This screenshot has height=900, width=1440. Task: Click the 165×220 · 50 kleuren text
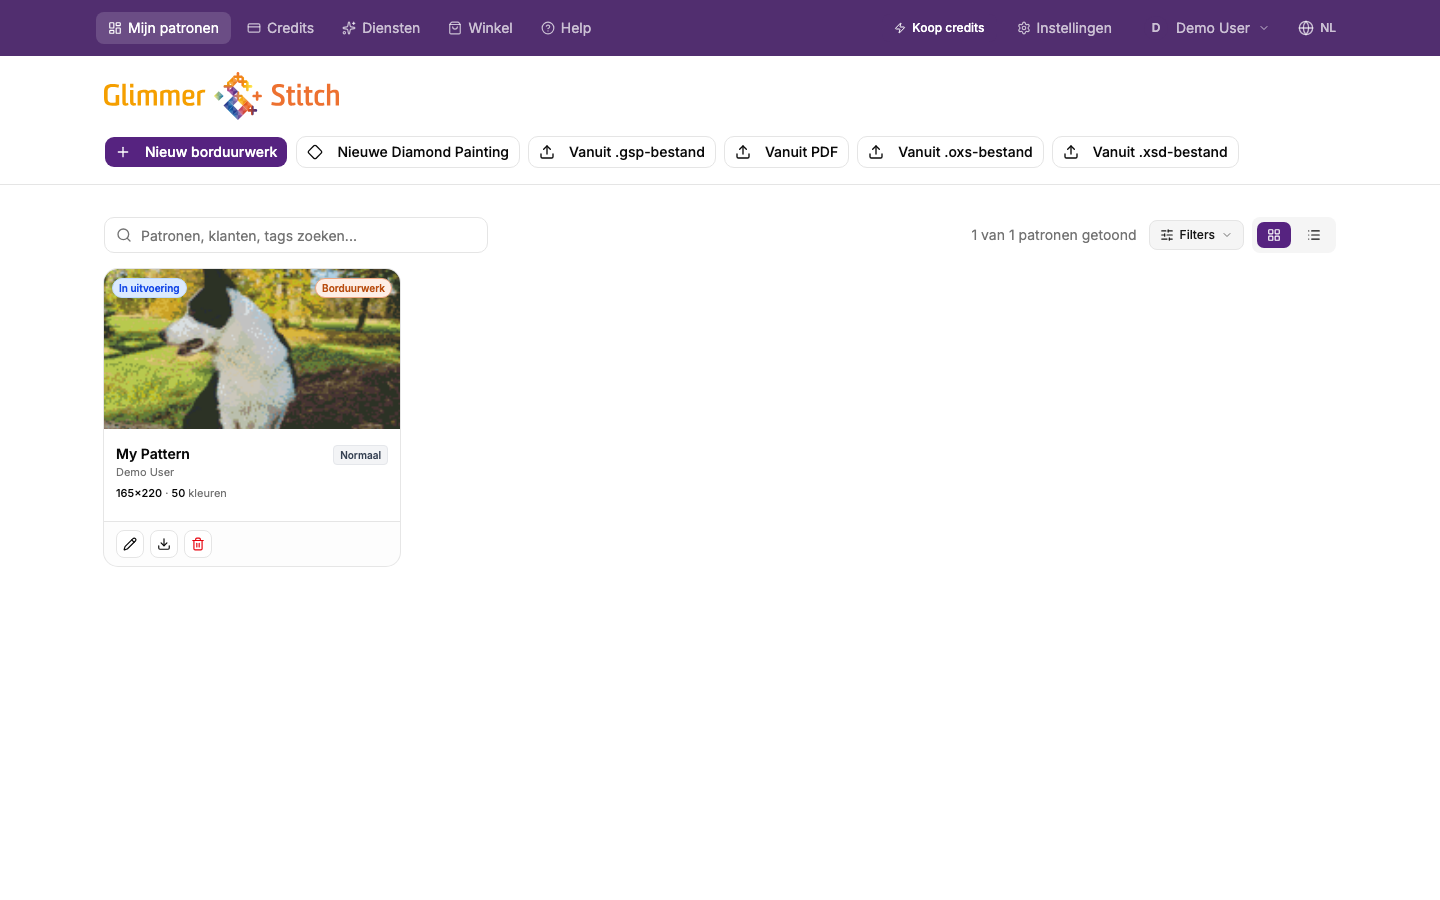click(x=171, y=493)
